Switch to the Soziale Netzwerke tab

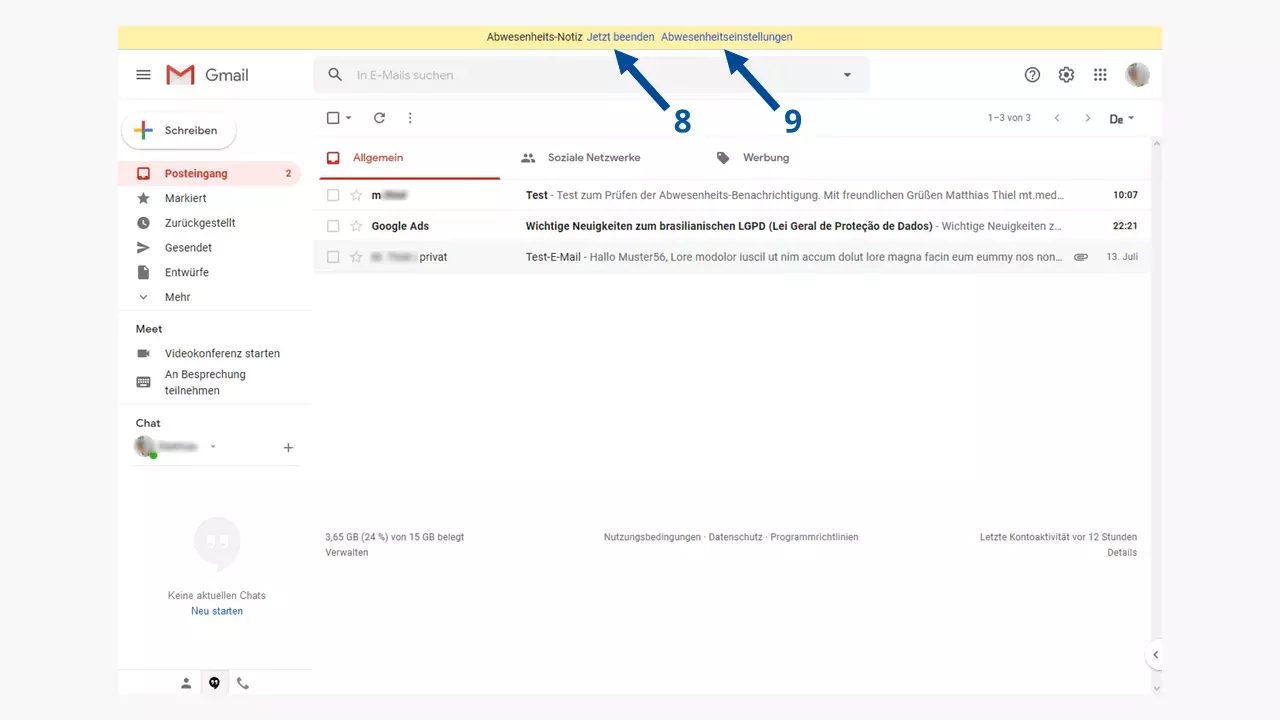tap(593, 158)
